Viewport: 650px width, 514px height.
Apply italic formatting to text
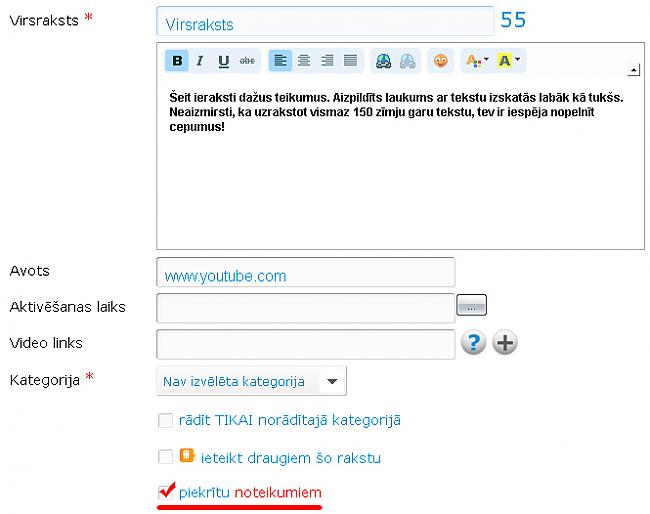pos(200,61)
